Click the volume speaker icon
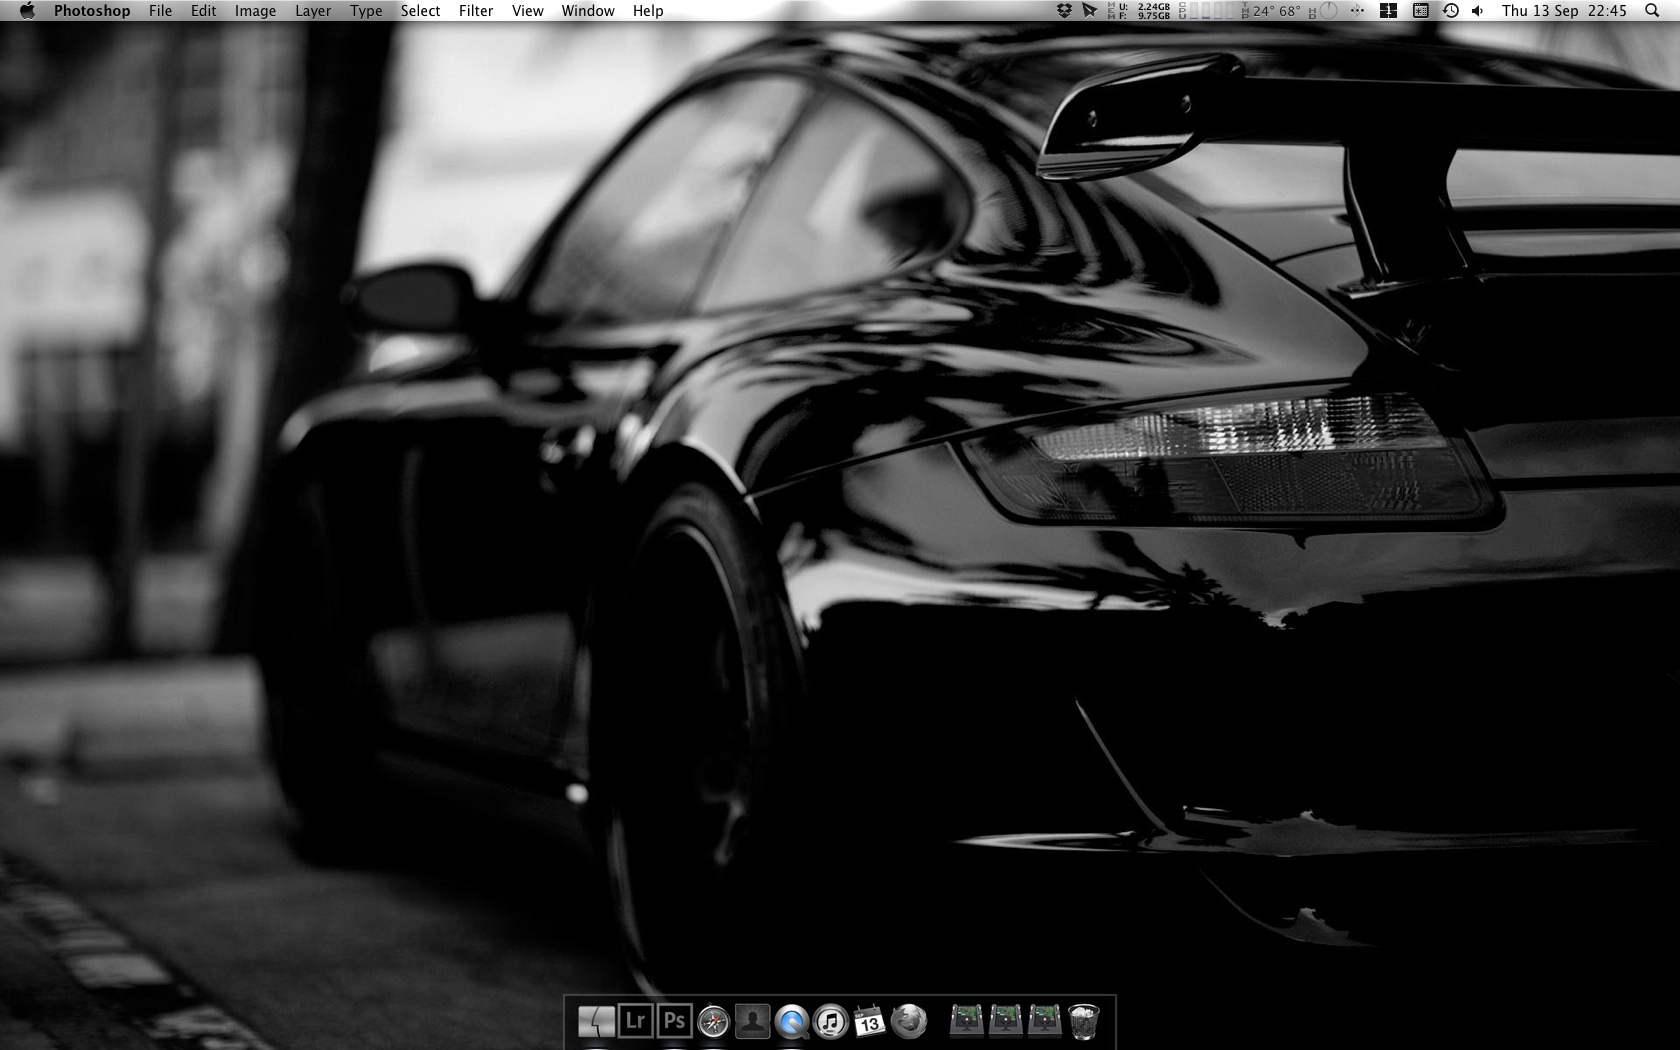Screen dimensions: 1680x1050 click(1477, 11)
